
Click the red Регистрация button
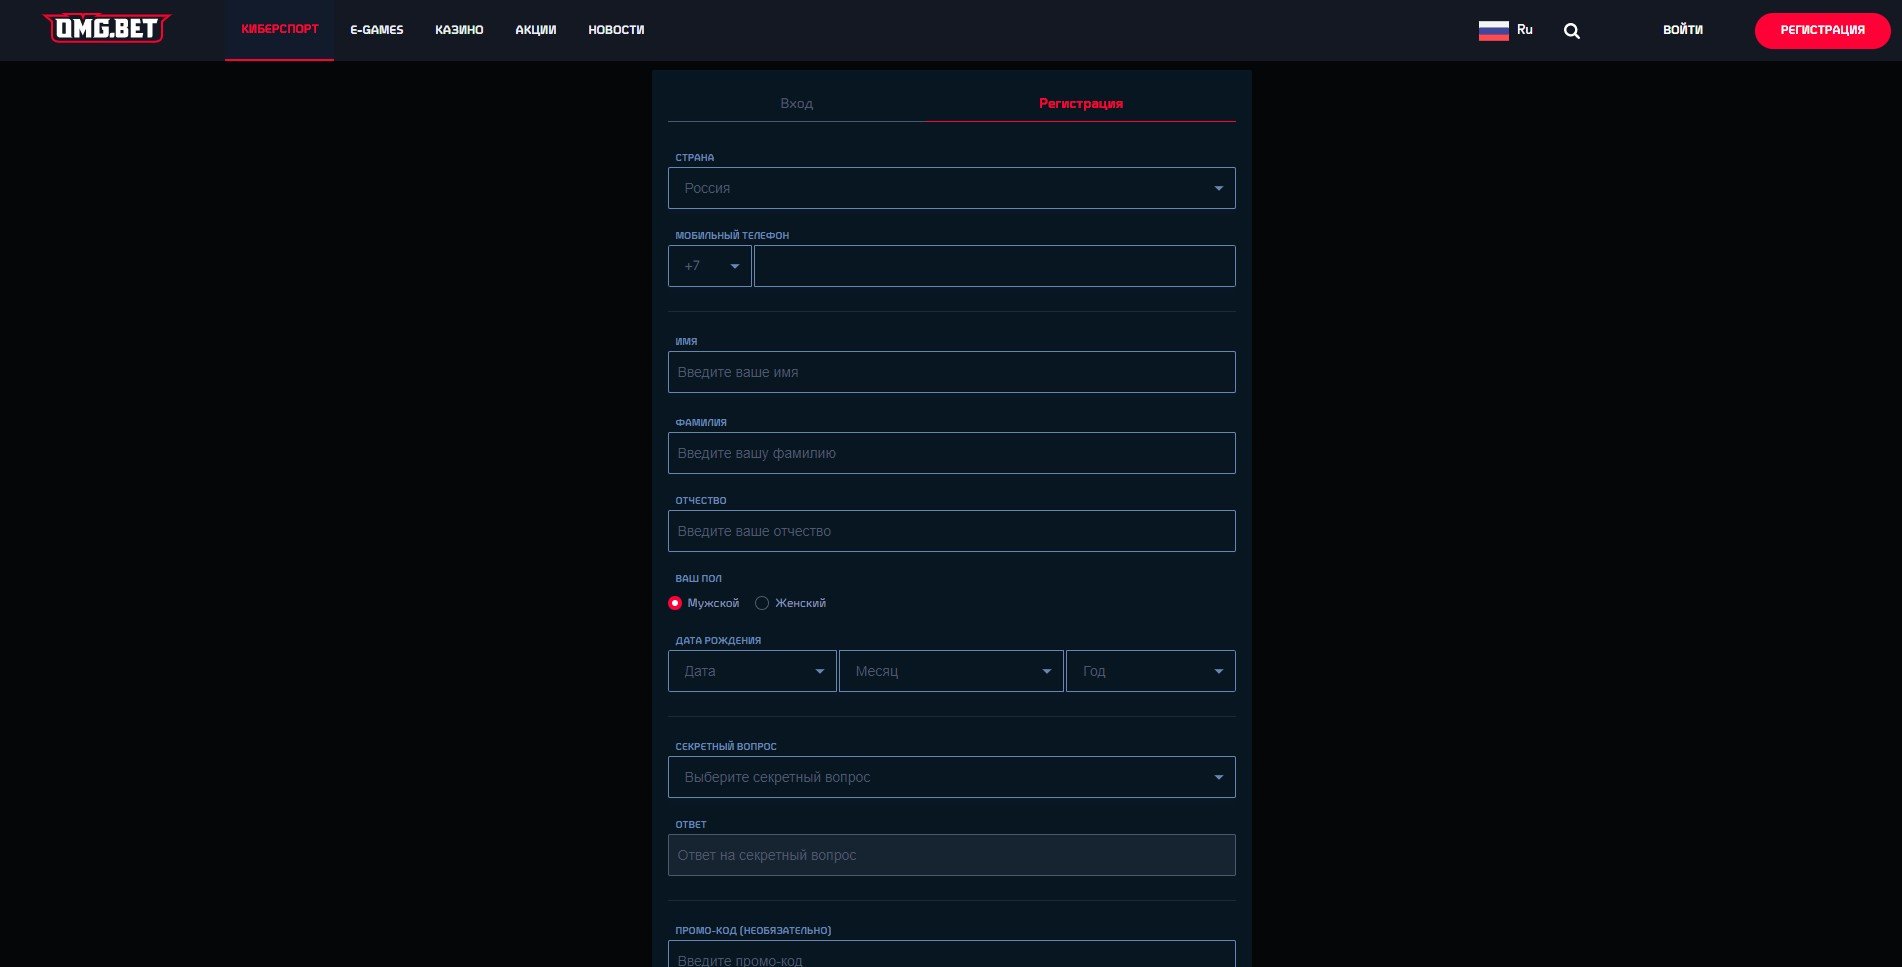(x=1821, y=30)
